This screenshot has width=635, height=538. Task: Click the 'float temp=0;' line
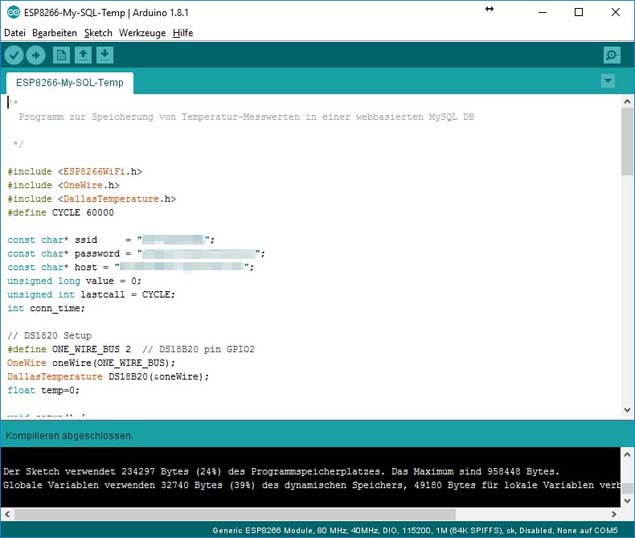43,391
